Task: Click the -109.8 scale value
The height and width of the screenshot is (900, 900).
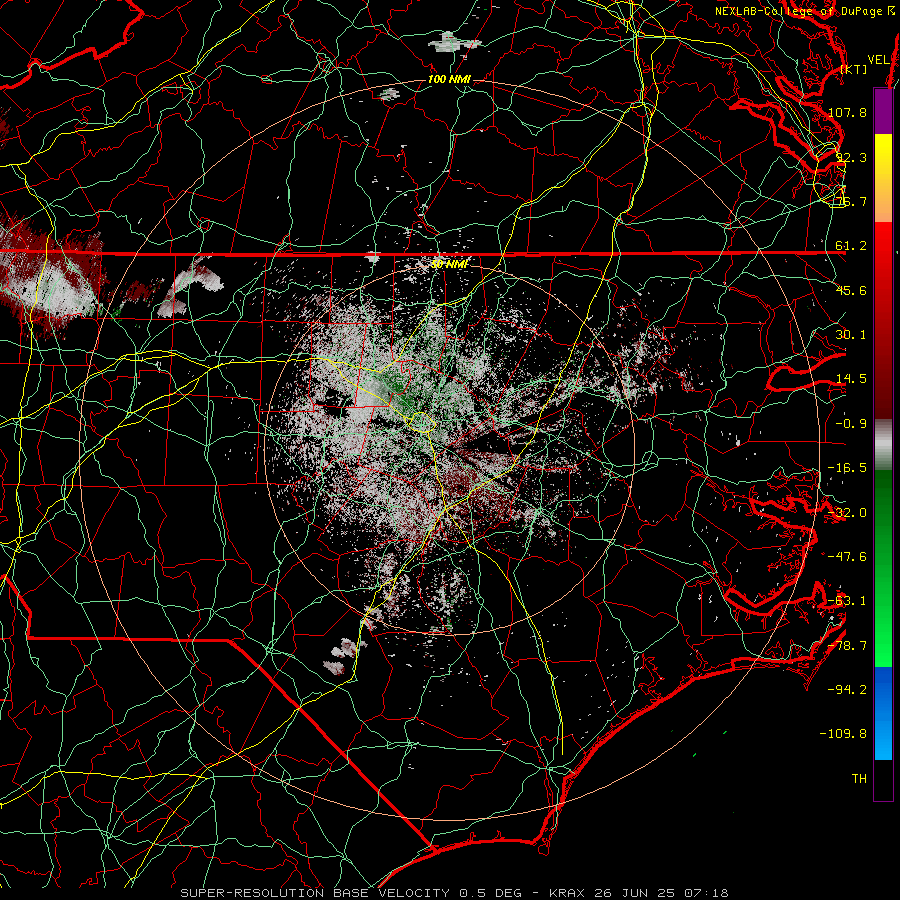Action: point(844,734)
